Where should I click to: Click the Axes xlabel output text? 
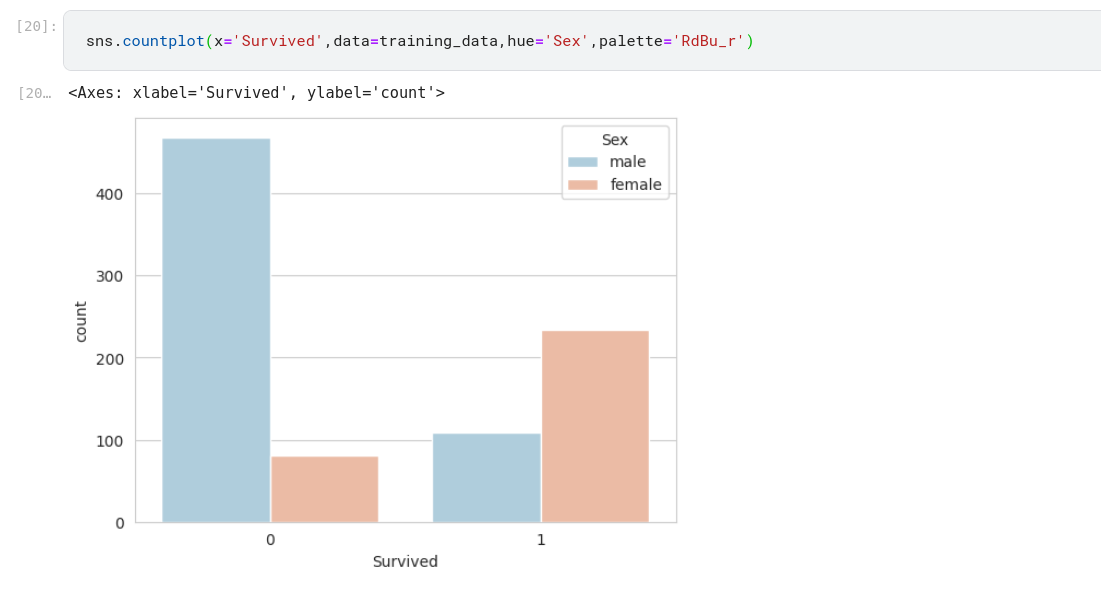[x=256, y=93]
